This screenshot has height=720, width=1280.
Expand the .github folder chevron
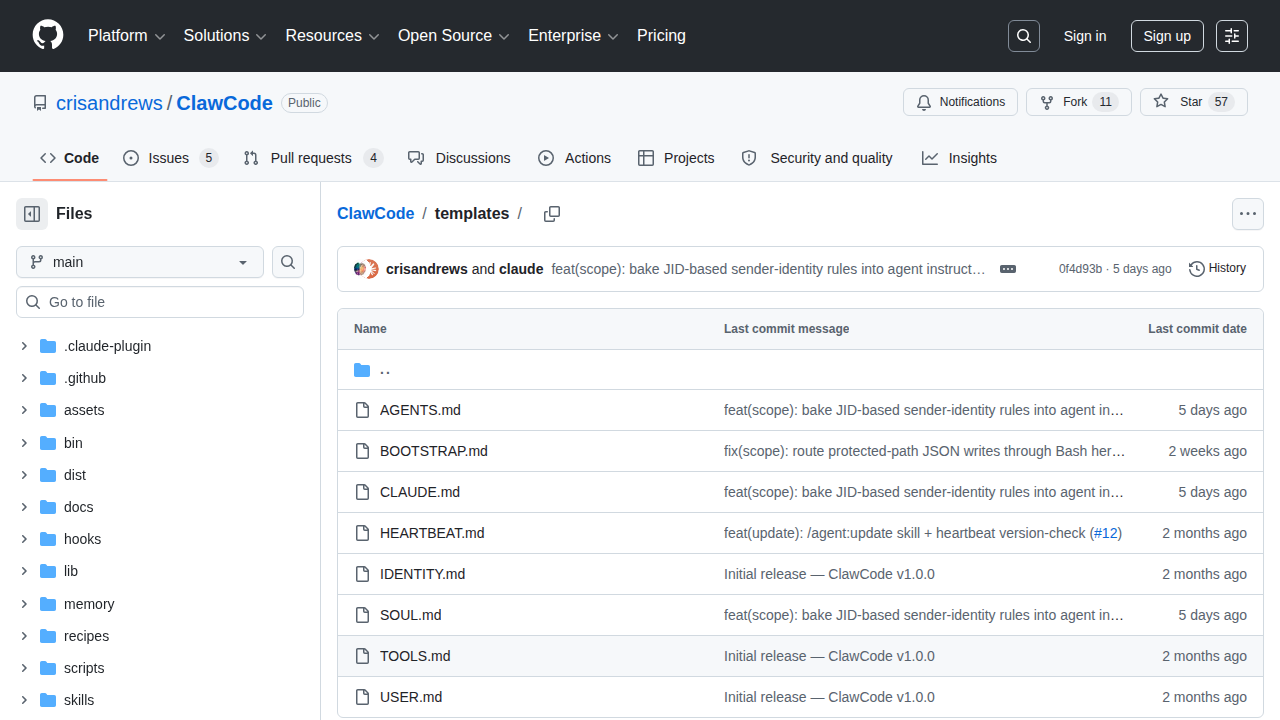coord(24,378)
